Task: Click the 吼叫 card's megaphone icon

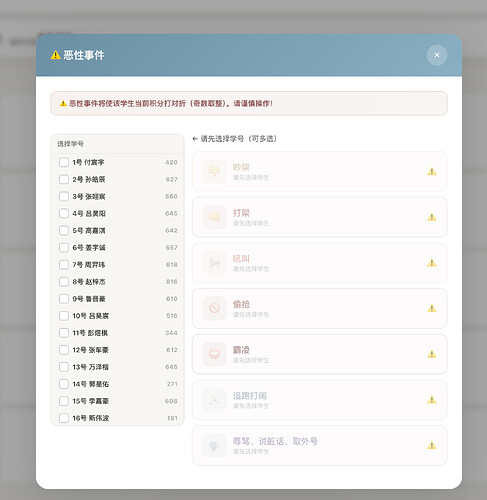Action: tap(214, 263)
